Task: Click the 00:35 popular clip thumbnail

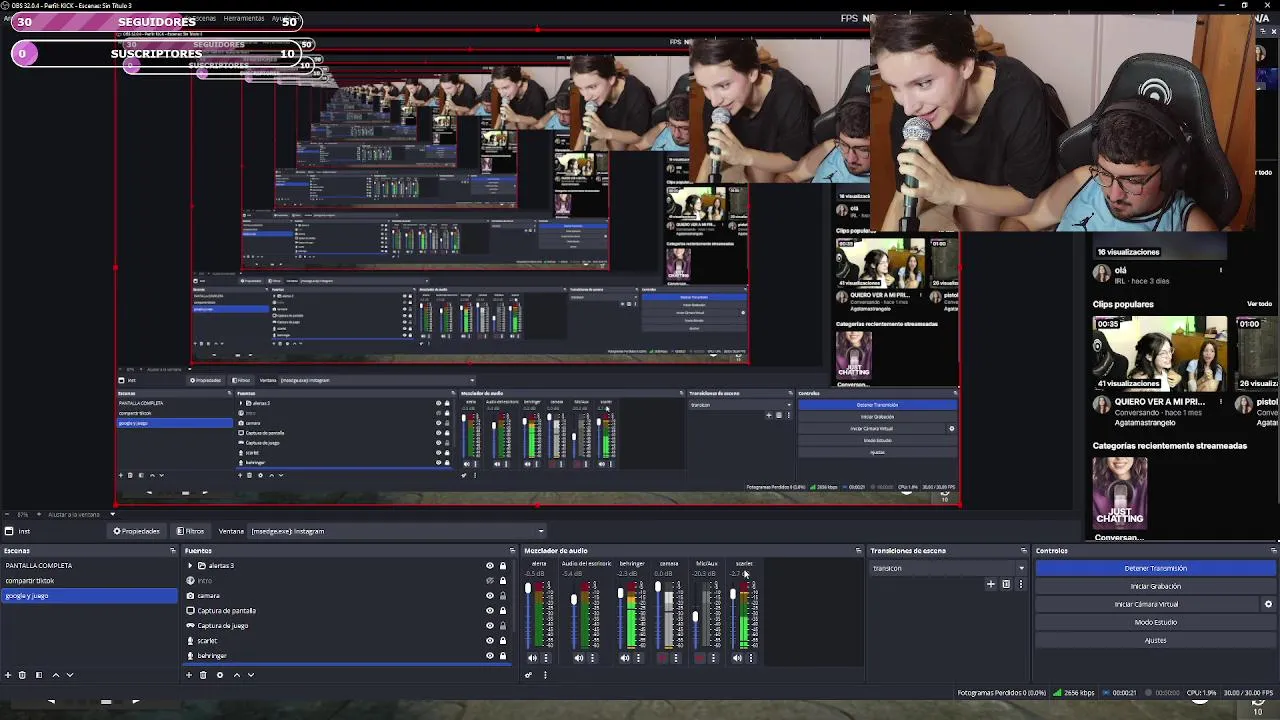Action: [1160, 353]
